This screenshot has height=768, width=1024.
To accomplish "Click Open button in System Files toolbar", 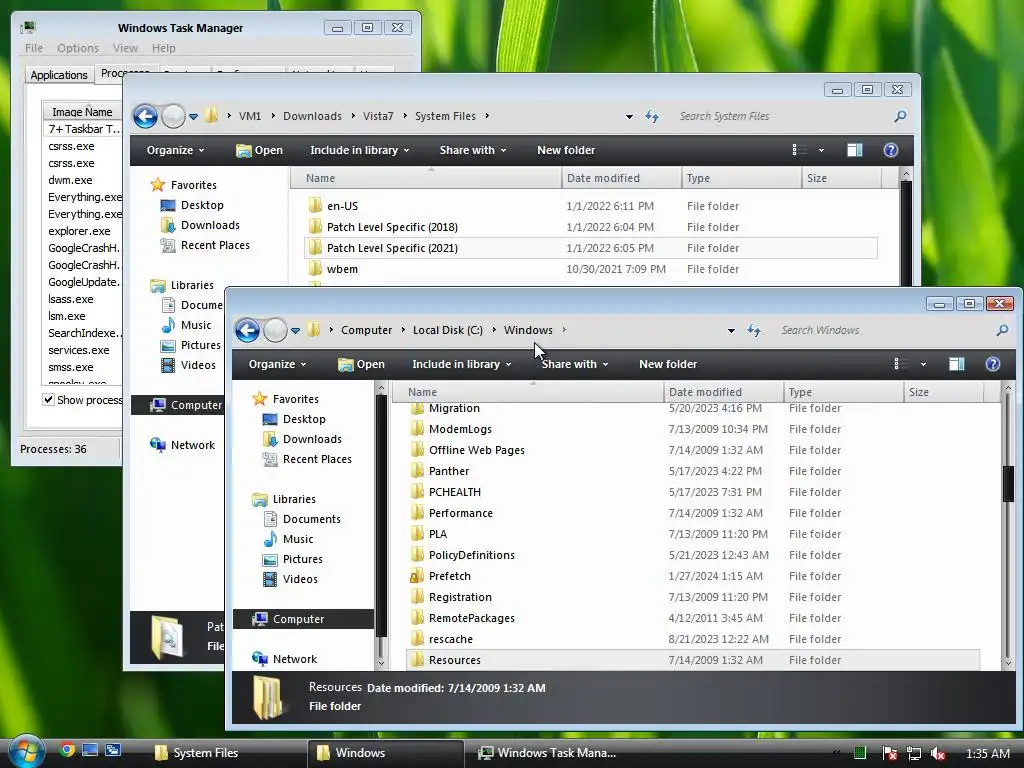I will click(259, 150).
